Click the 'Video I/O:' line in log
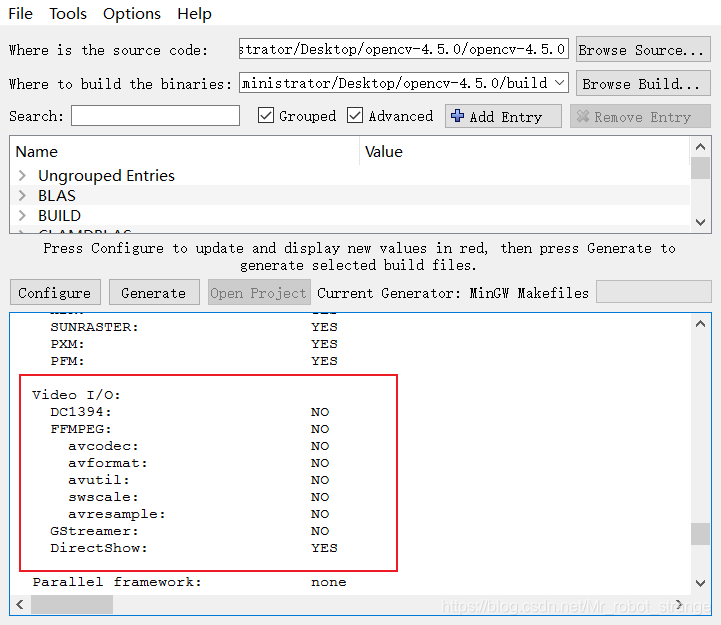721x625 pixels. [x=76, y=395]
